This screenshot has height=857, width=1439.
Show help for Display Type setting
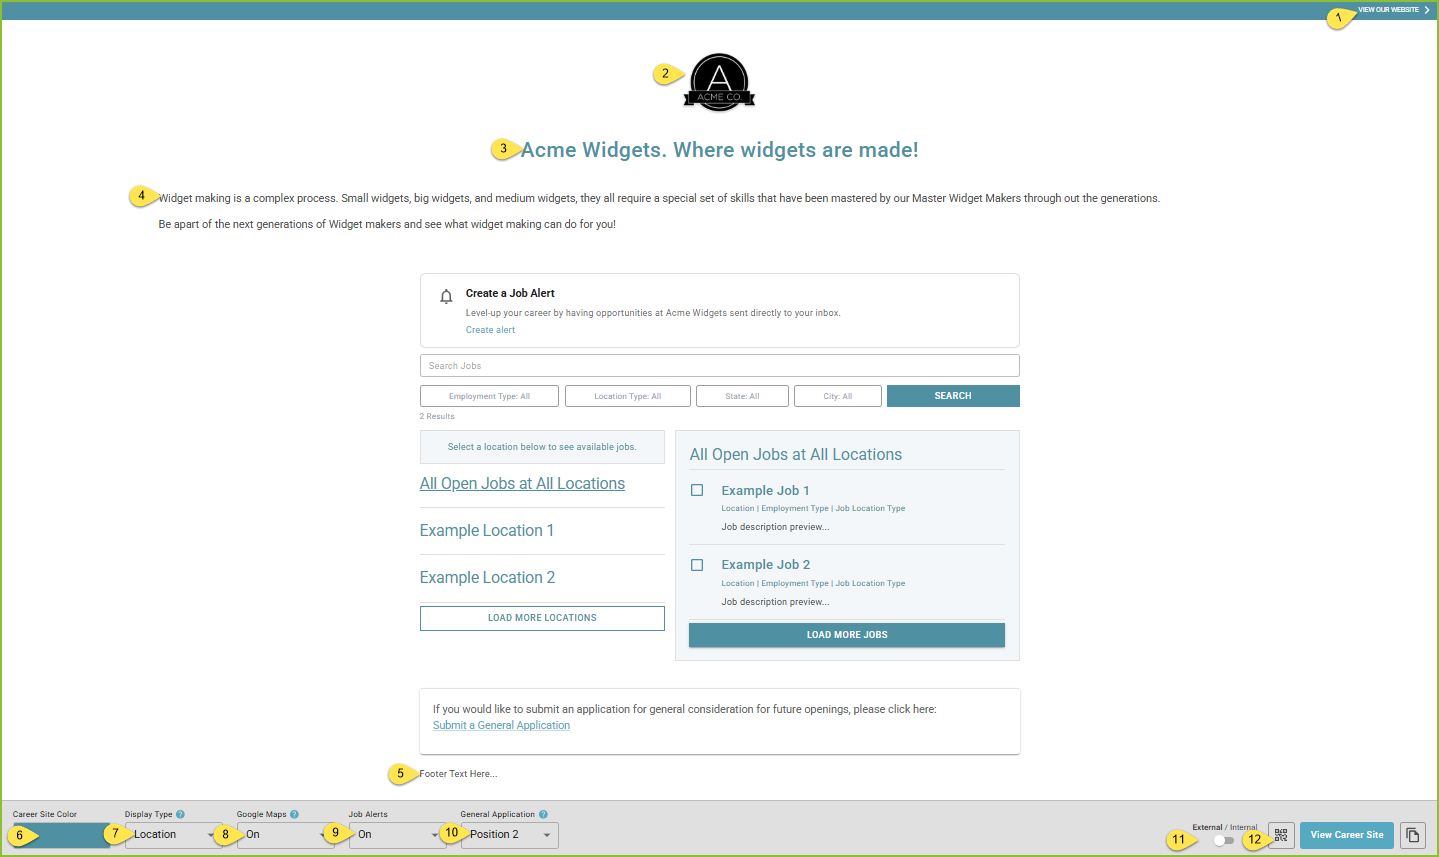(180, 814)
